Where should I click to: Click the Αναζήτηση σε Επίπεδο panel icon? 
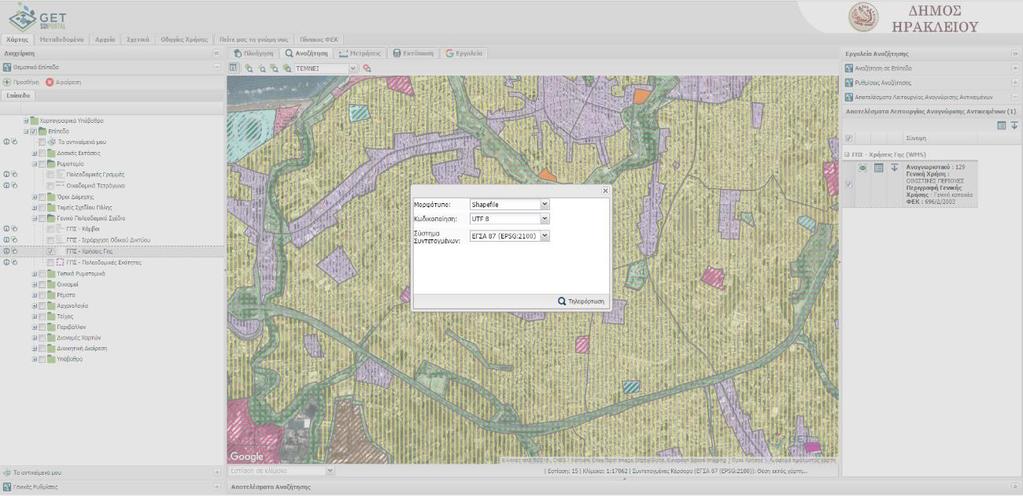849,68
